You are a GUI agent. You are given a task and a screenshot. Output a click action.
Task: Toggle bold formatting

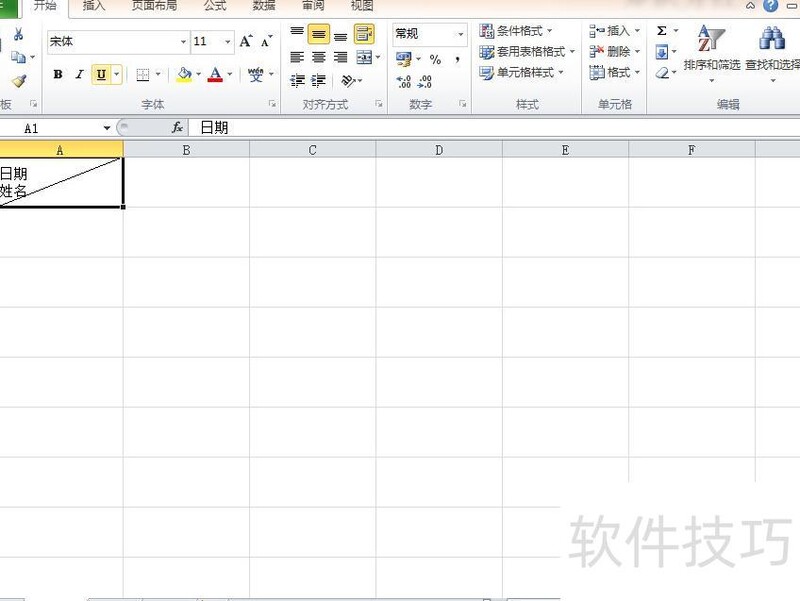coord(58,74)
